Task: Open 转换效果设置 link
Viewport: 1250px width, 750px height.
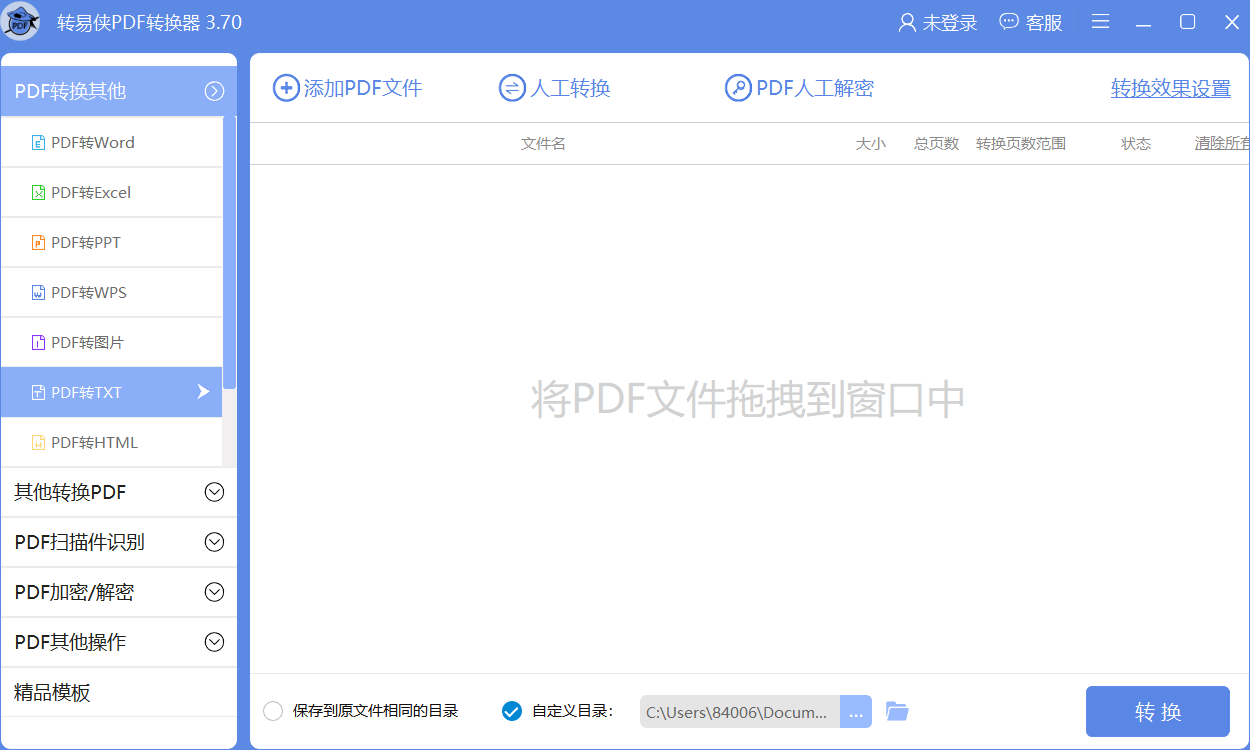Action: (1171, 89)
